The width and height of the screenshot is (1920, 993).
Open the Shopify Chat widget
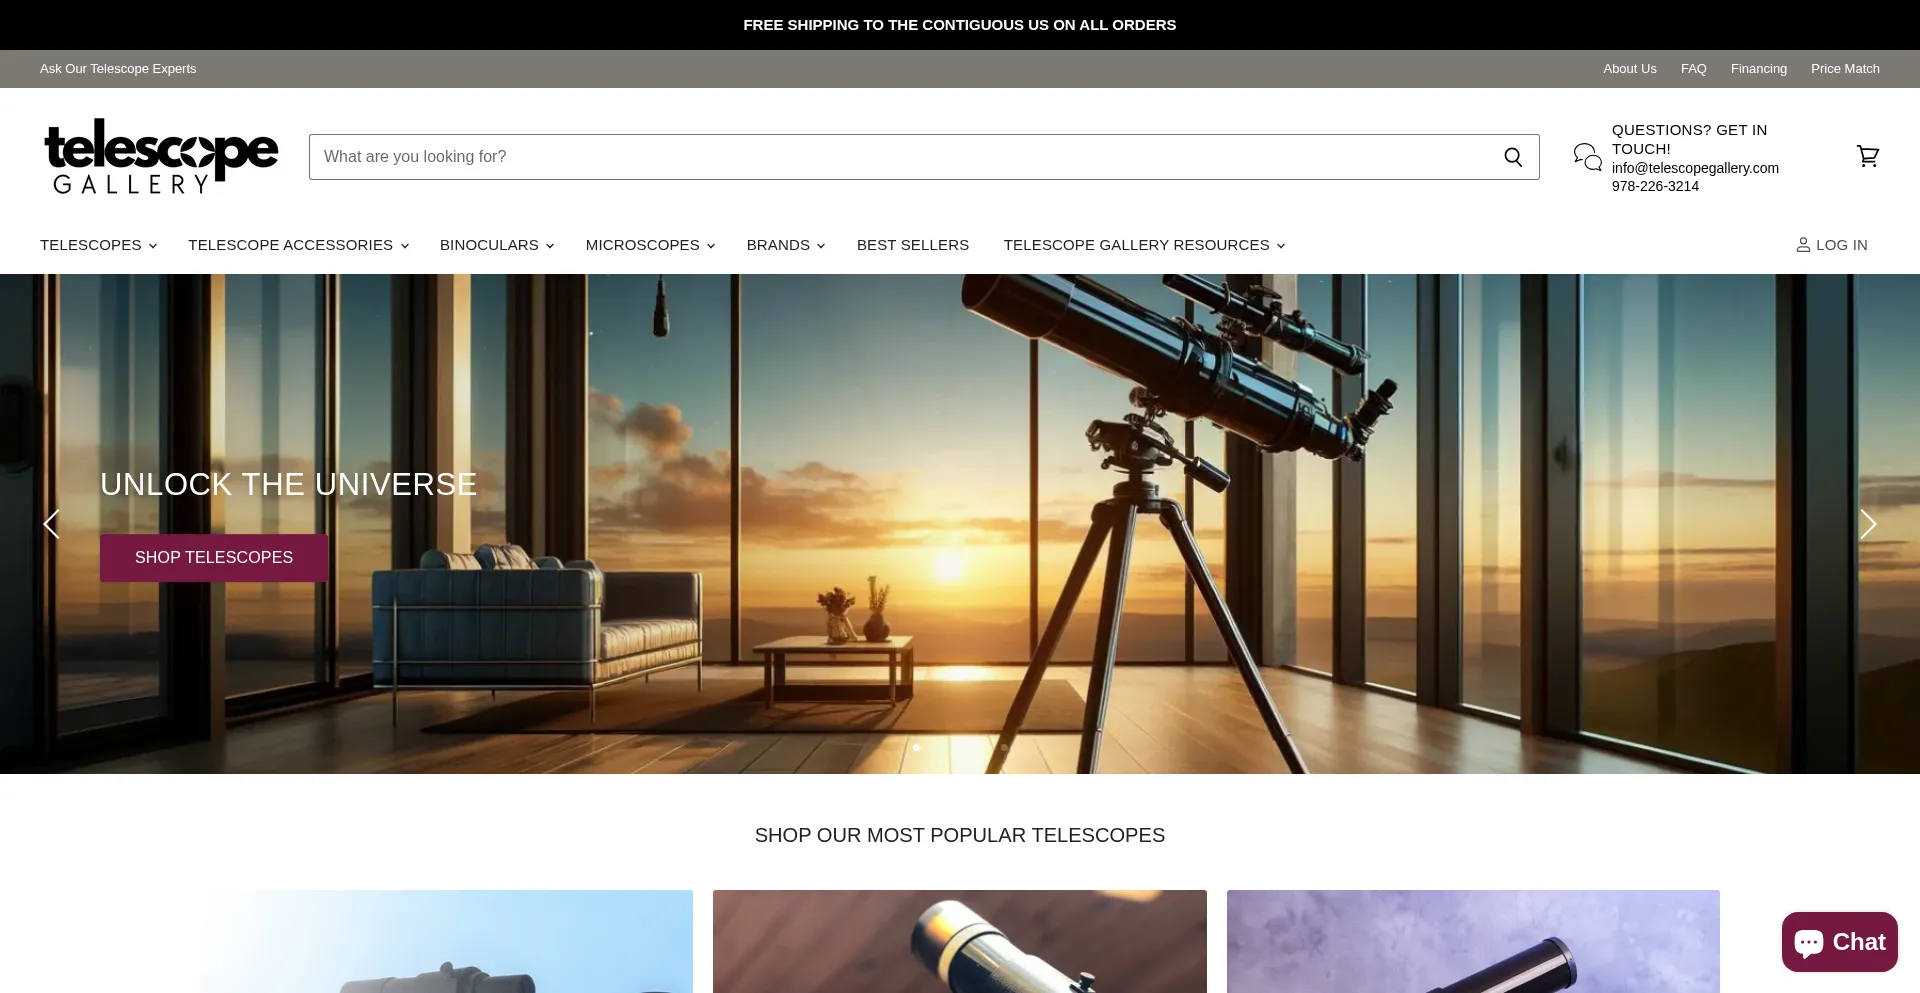coord(1839,942)
